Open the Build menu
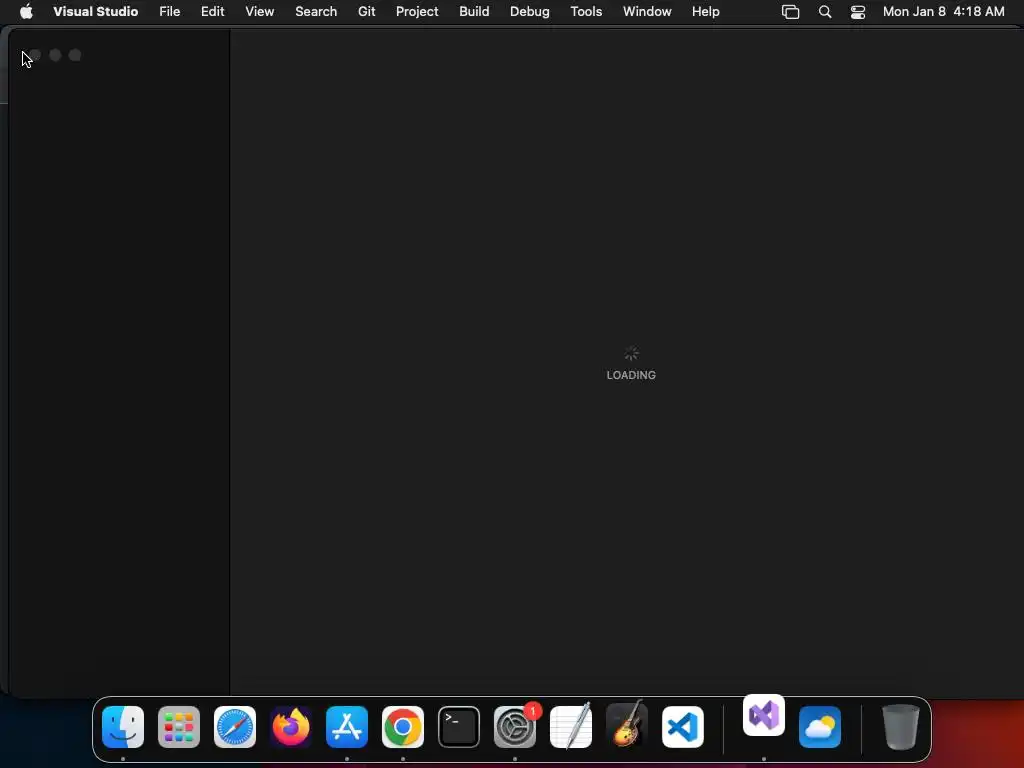 (x=474, y=12)
